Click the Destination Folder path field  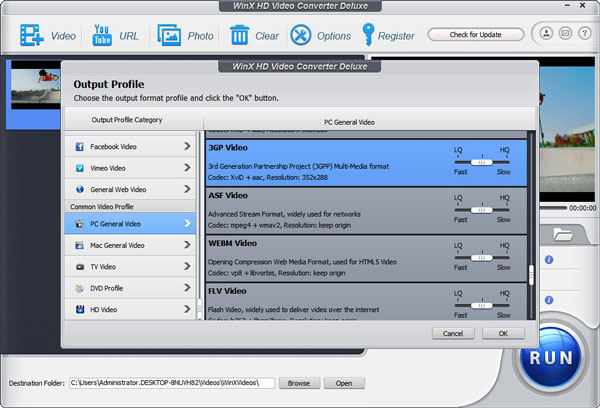(172, 383)
